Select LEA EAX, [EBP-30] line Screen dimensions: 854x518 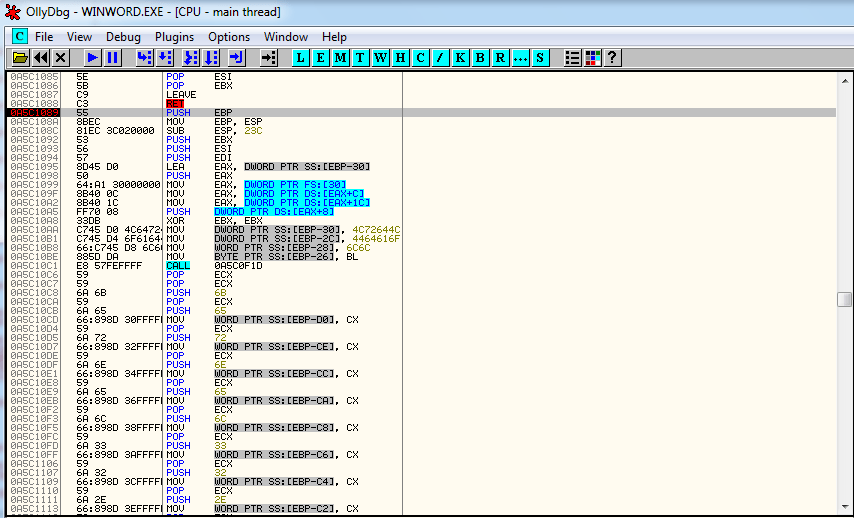coord(423,167)
